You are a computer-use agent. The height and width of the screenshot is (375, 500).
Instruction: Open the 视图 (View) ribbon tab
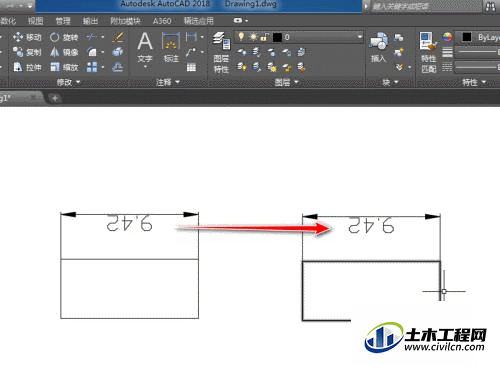click(35, 21)
